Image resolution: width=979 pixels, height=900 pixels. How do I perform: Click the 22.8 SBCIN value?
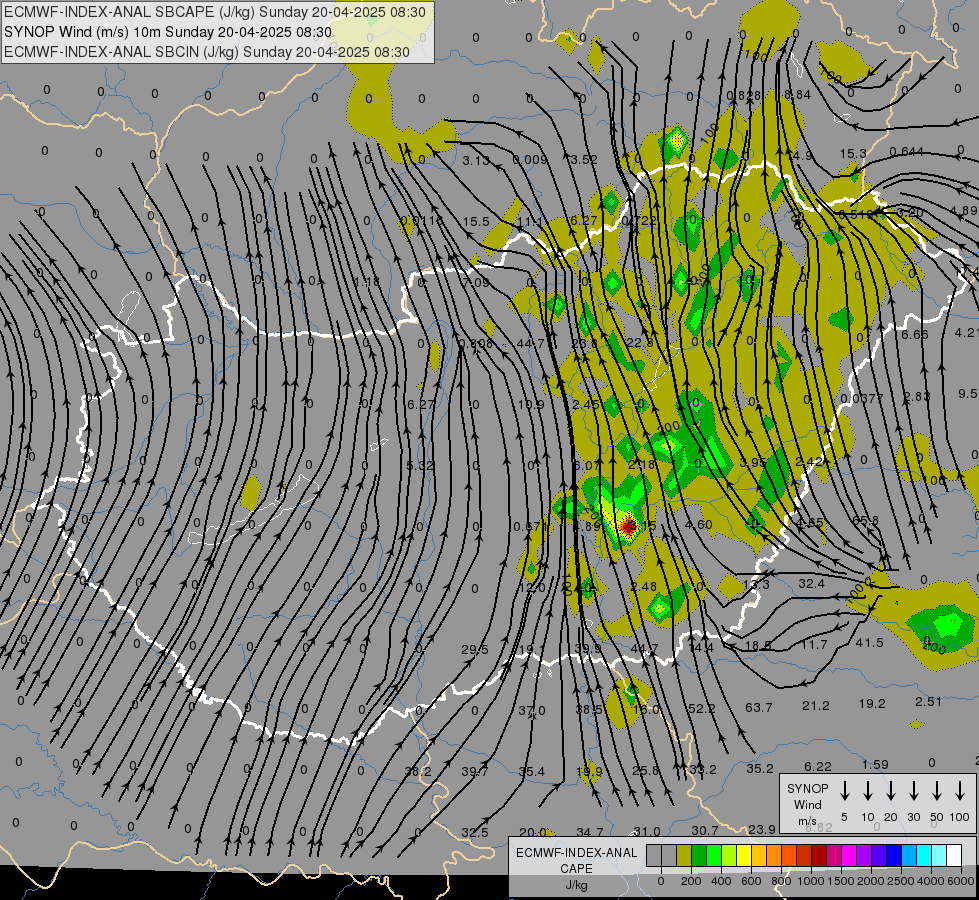tap(640, 342)
